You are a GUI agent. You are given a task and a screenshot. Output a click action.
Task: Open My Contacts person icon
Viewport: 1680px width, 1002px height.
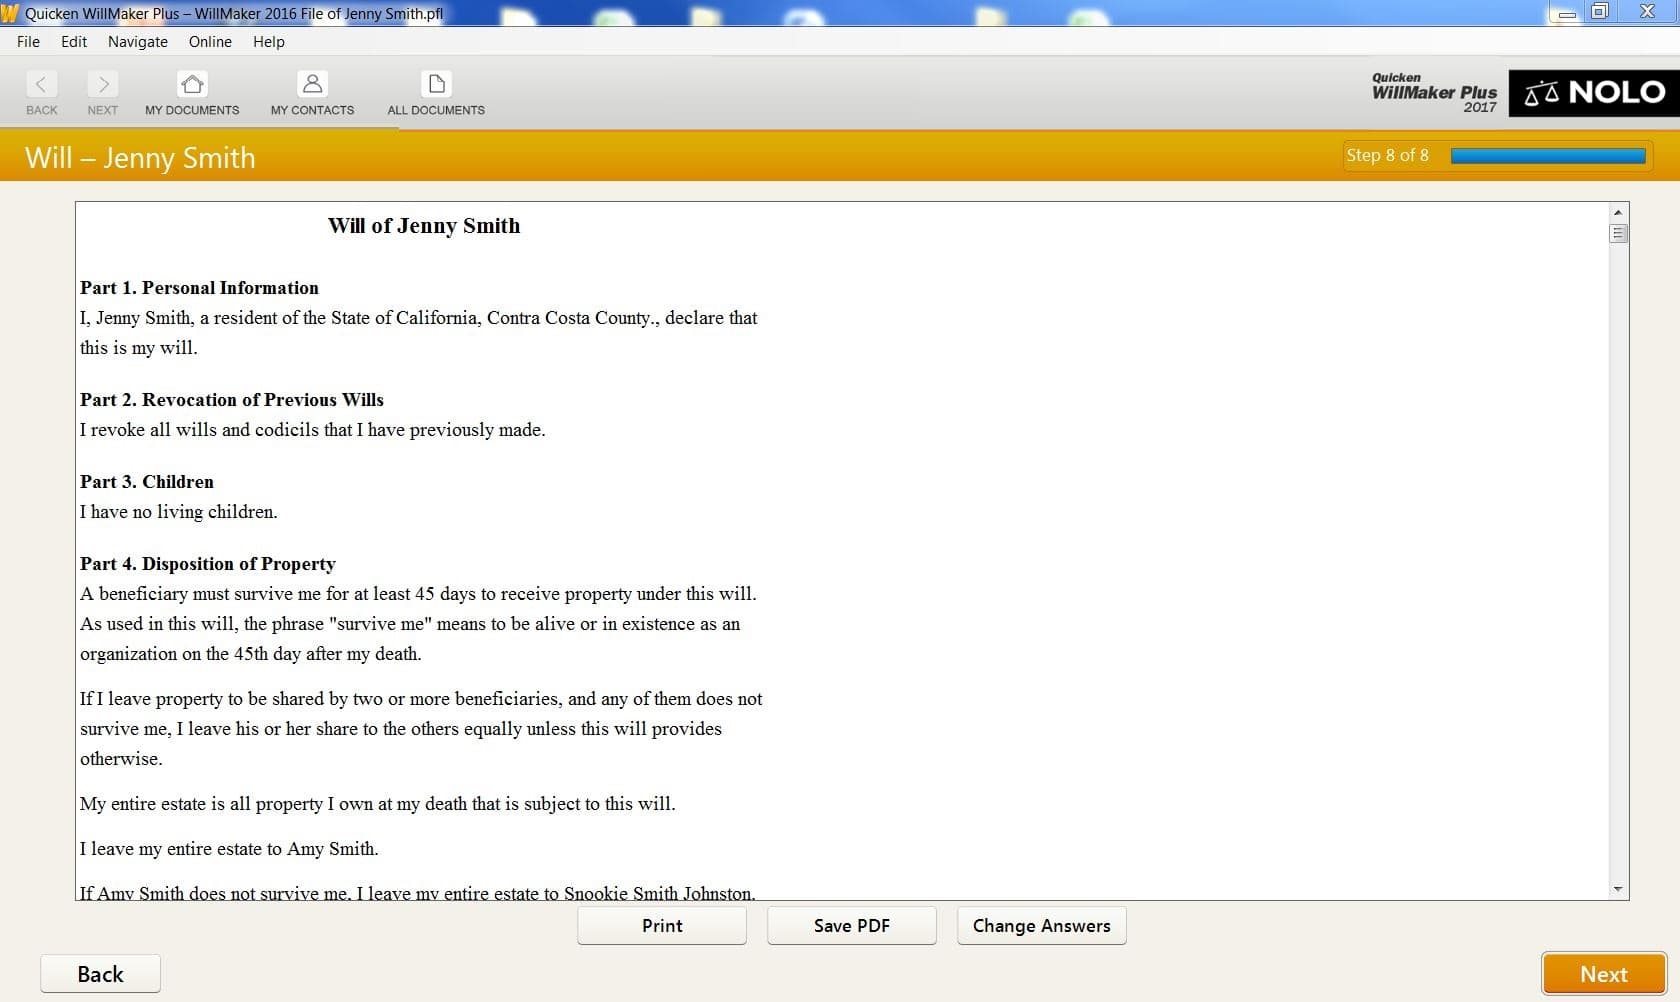(x=312, y=85)
